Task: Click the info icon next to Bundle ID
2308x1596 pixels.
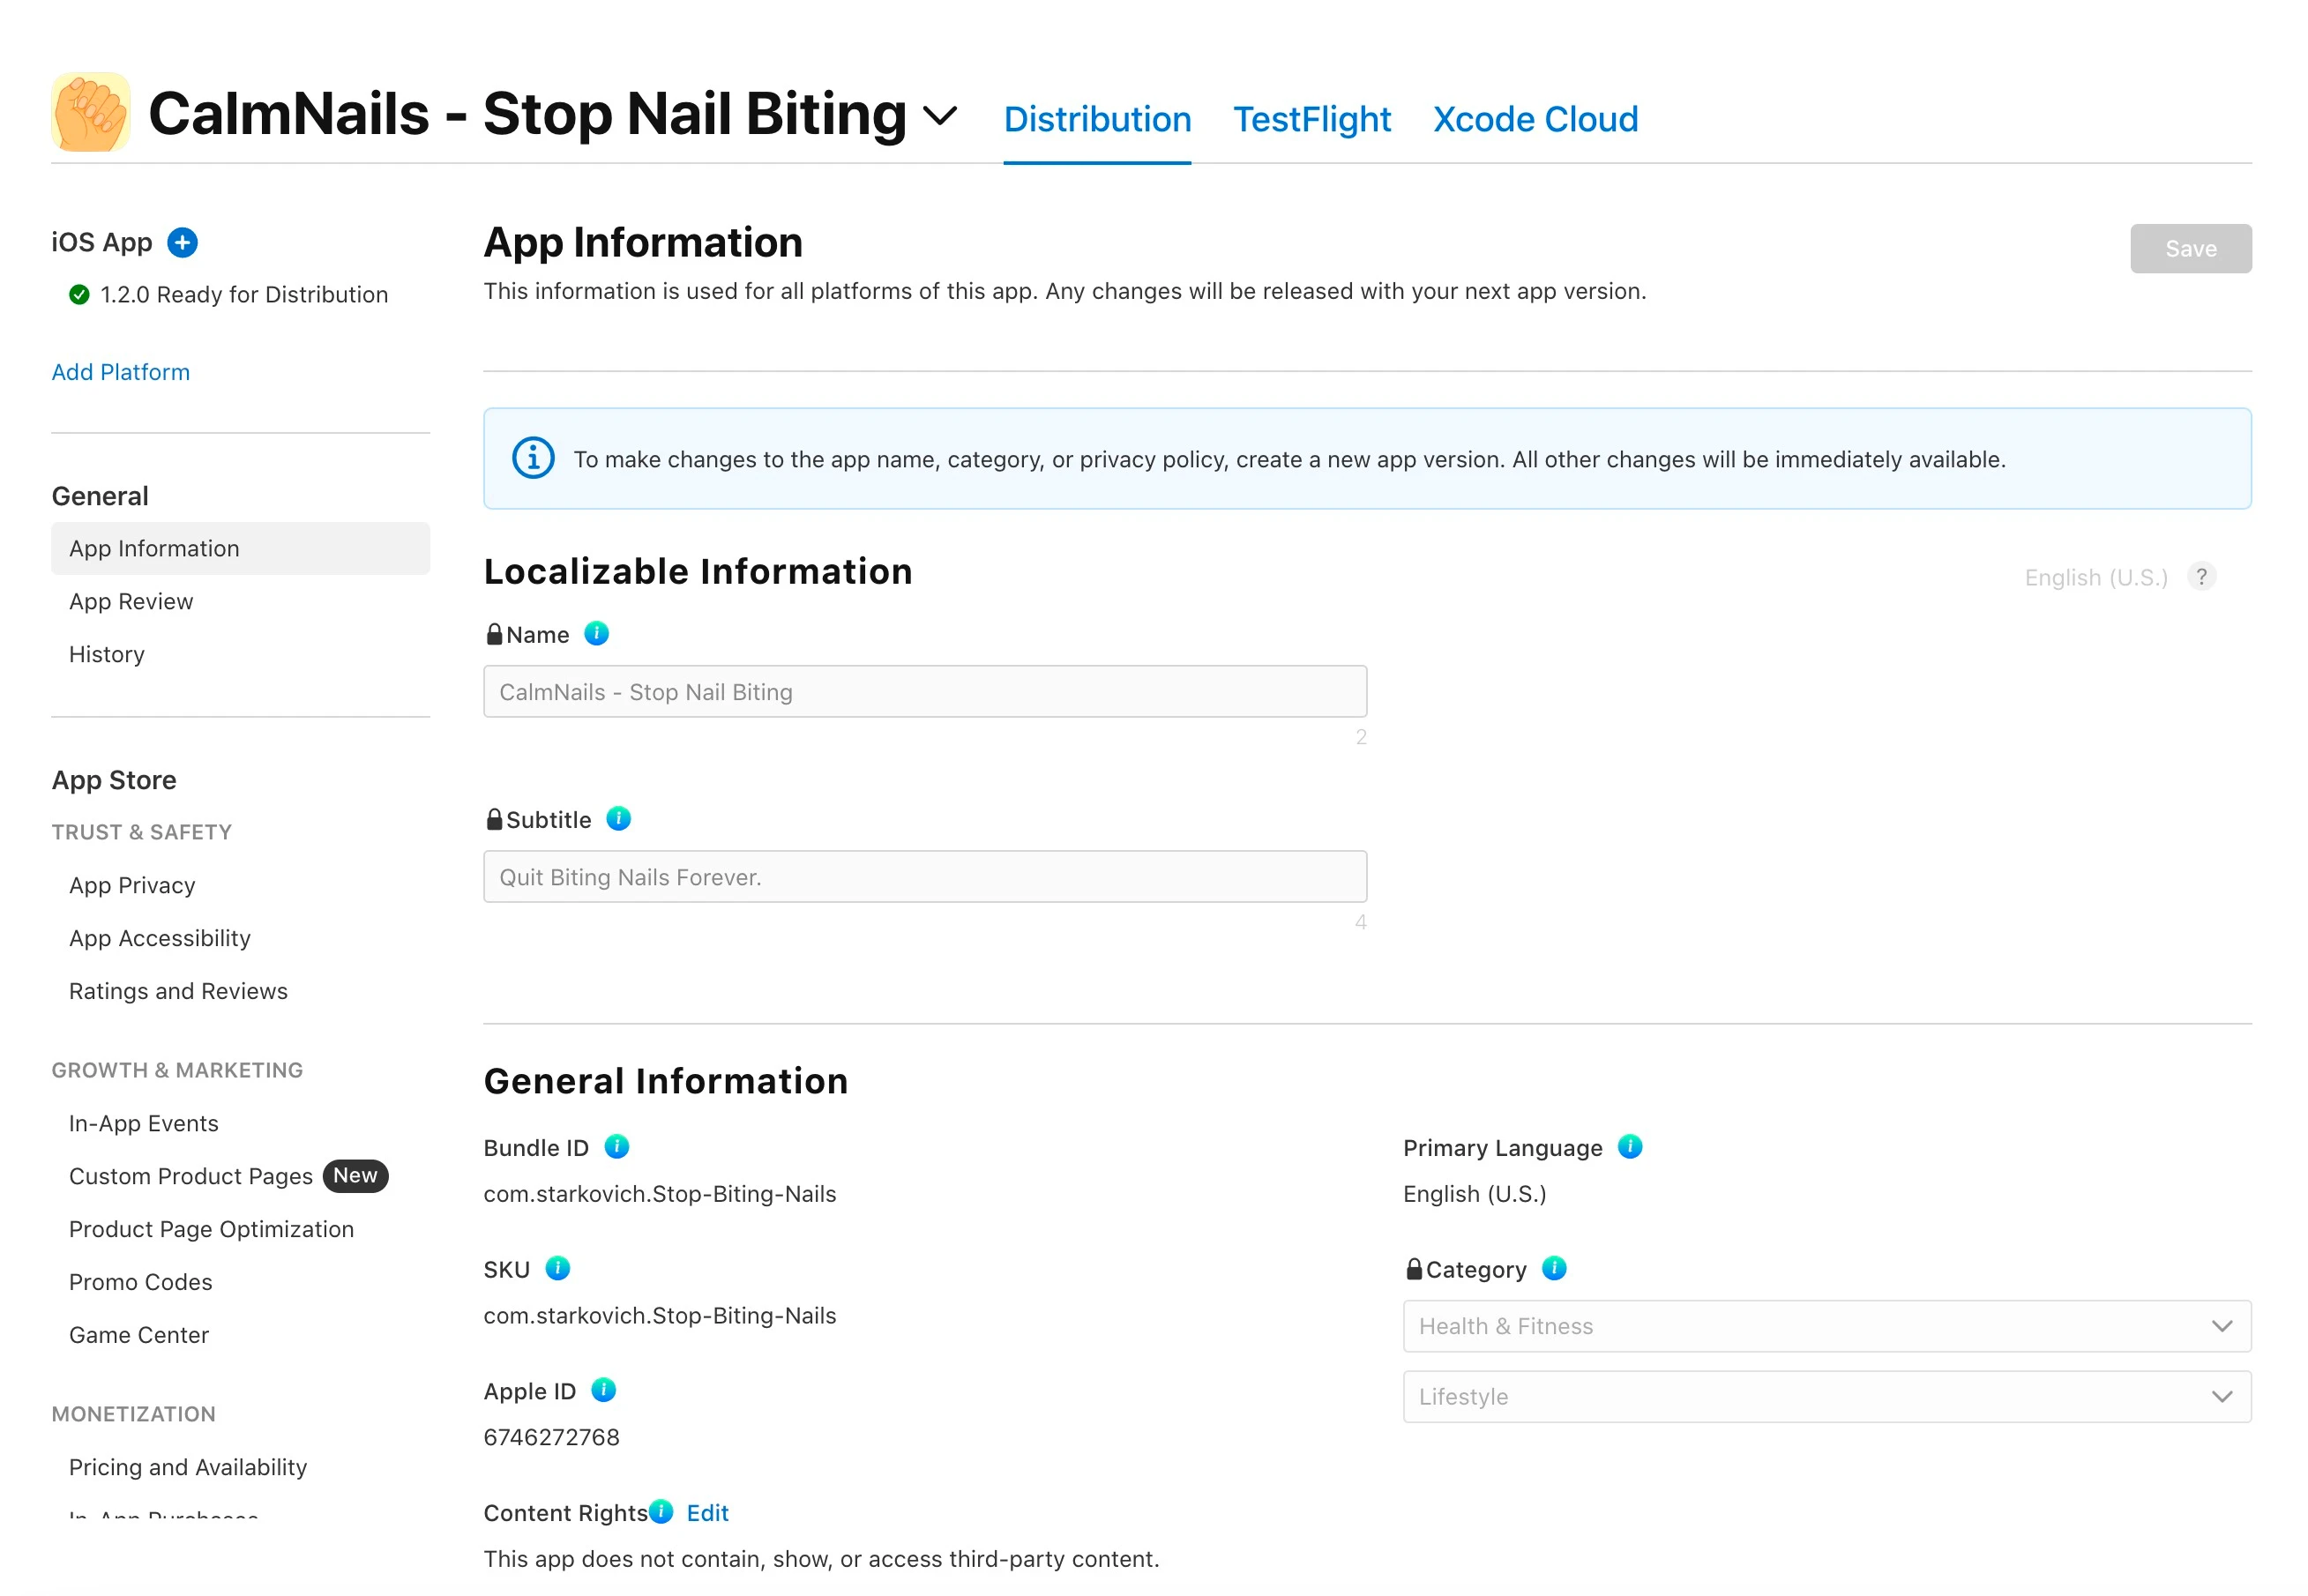Action: 616,1146
